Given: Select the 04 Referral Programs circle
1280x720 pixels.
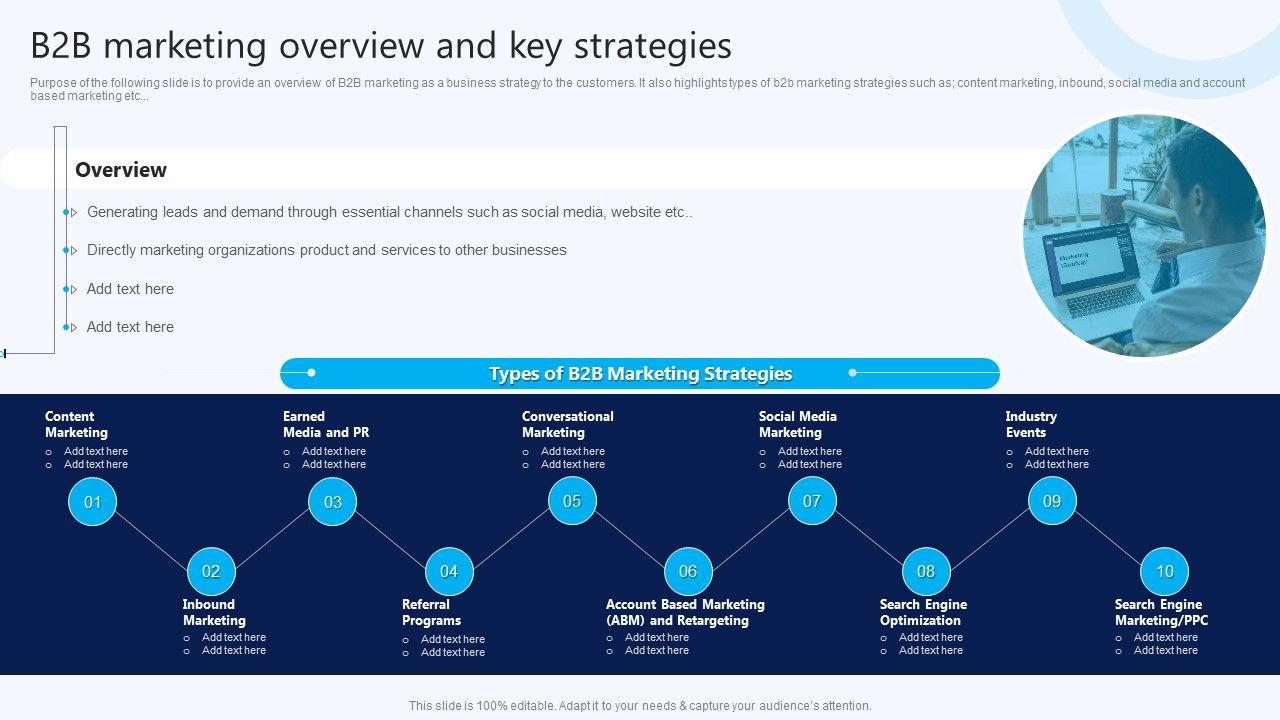Looking at the screenshot, I should click(449, 571).
